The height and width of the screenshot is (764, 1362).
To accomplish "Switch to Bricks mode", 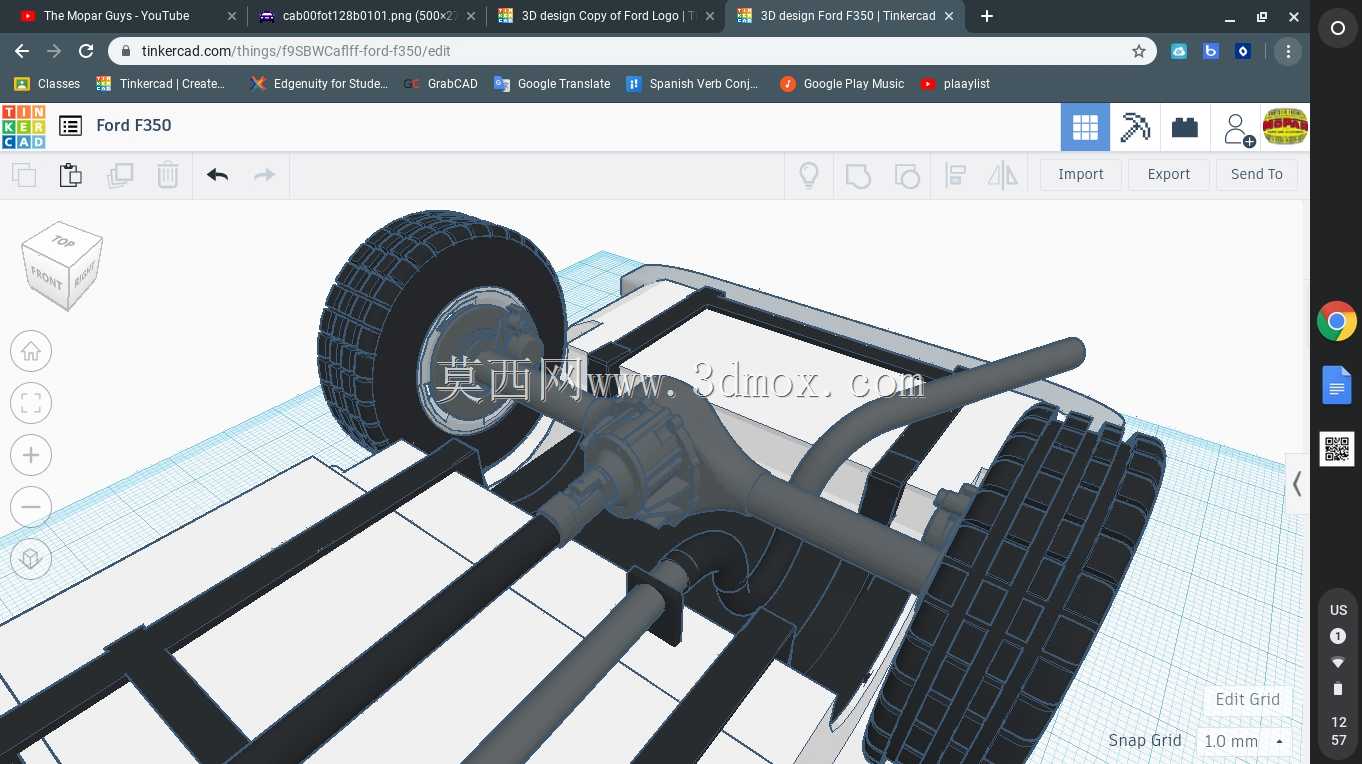I will tap(1185, 127).
